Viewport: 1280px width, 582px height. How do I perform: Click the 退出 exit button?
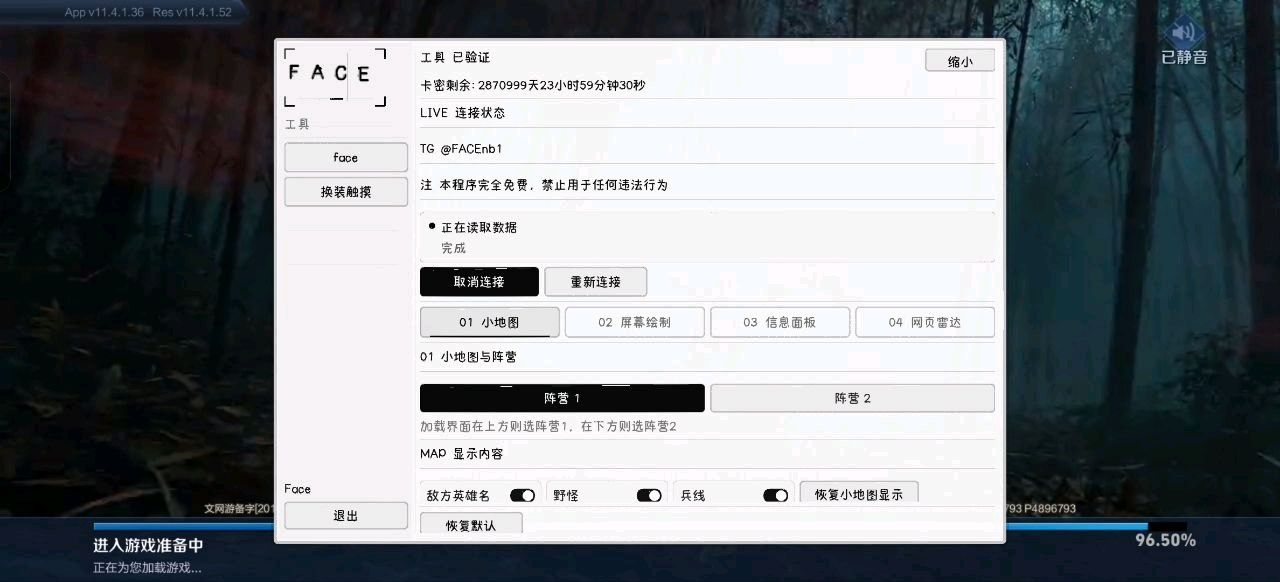tap(346, 515)
